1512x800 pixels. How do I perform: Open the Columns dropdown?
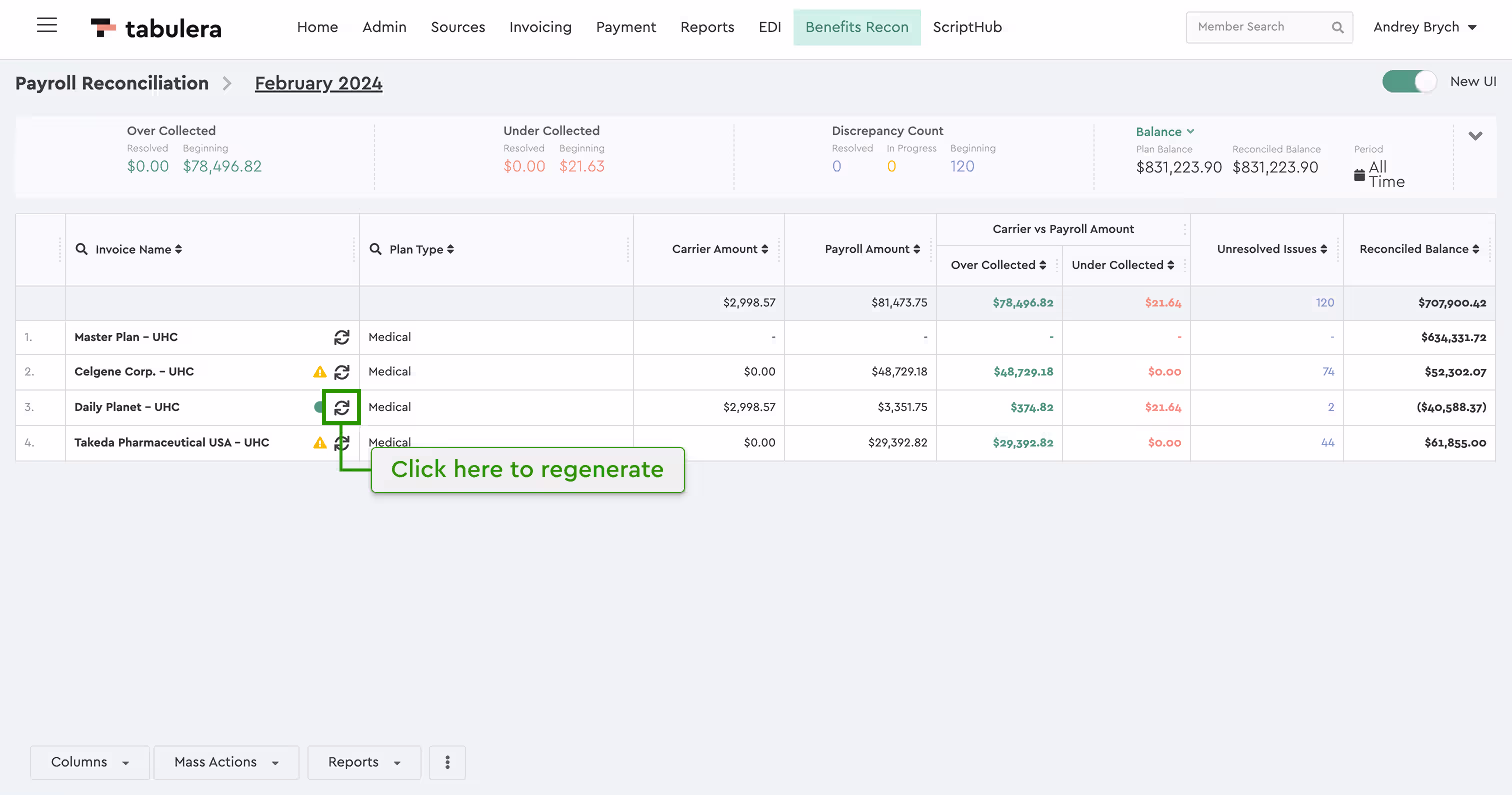(90, 762)
